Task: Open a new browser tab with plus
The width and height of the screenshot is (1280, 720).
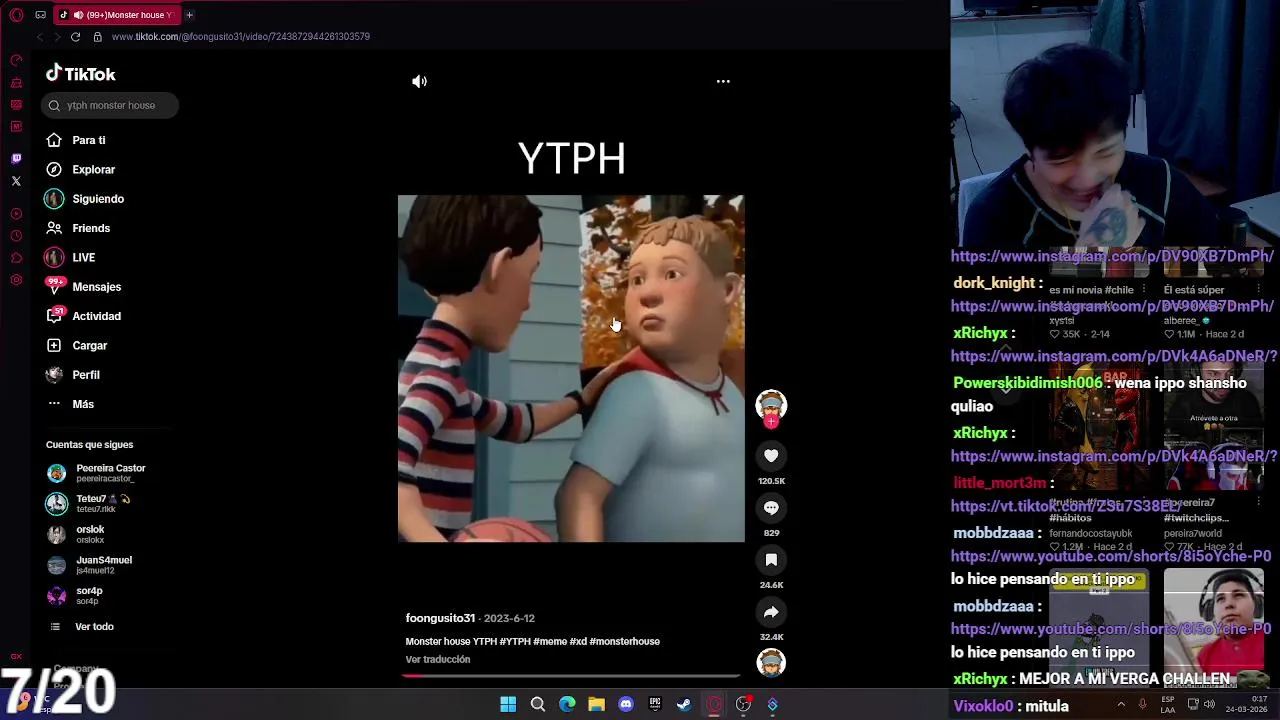Action: coord(189,15)
